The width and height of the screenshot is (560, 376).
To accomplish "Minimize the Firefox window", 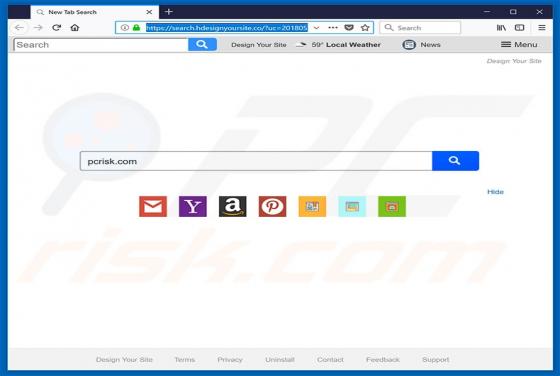I will click(x=487, y=12).
